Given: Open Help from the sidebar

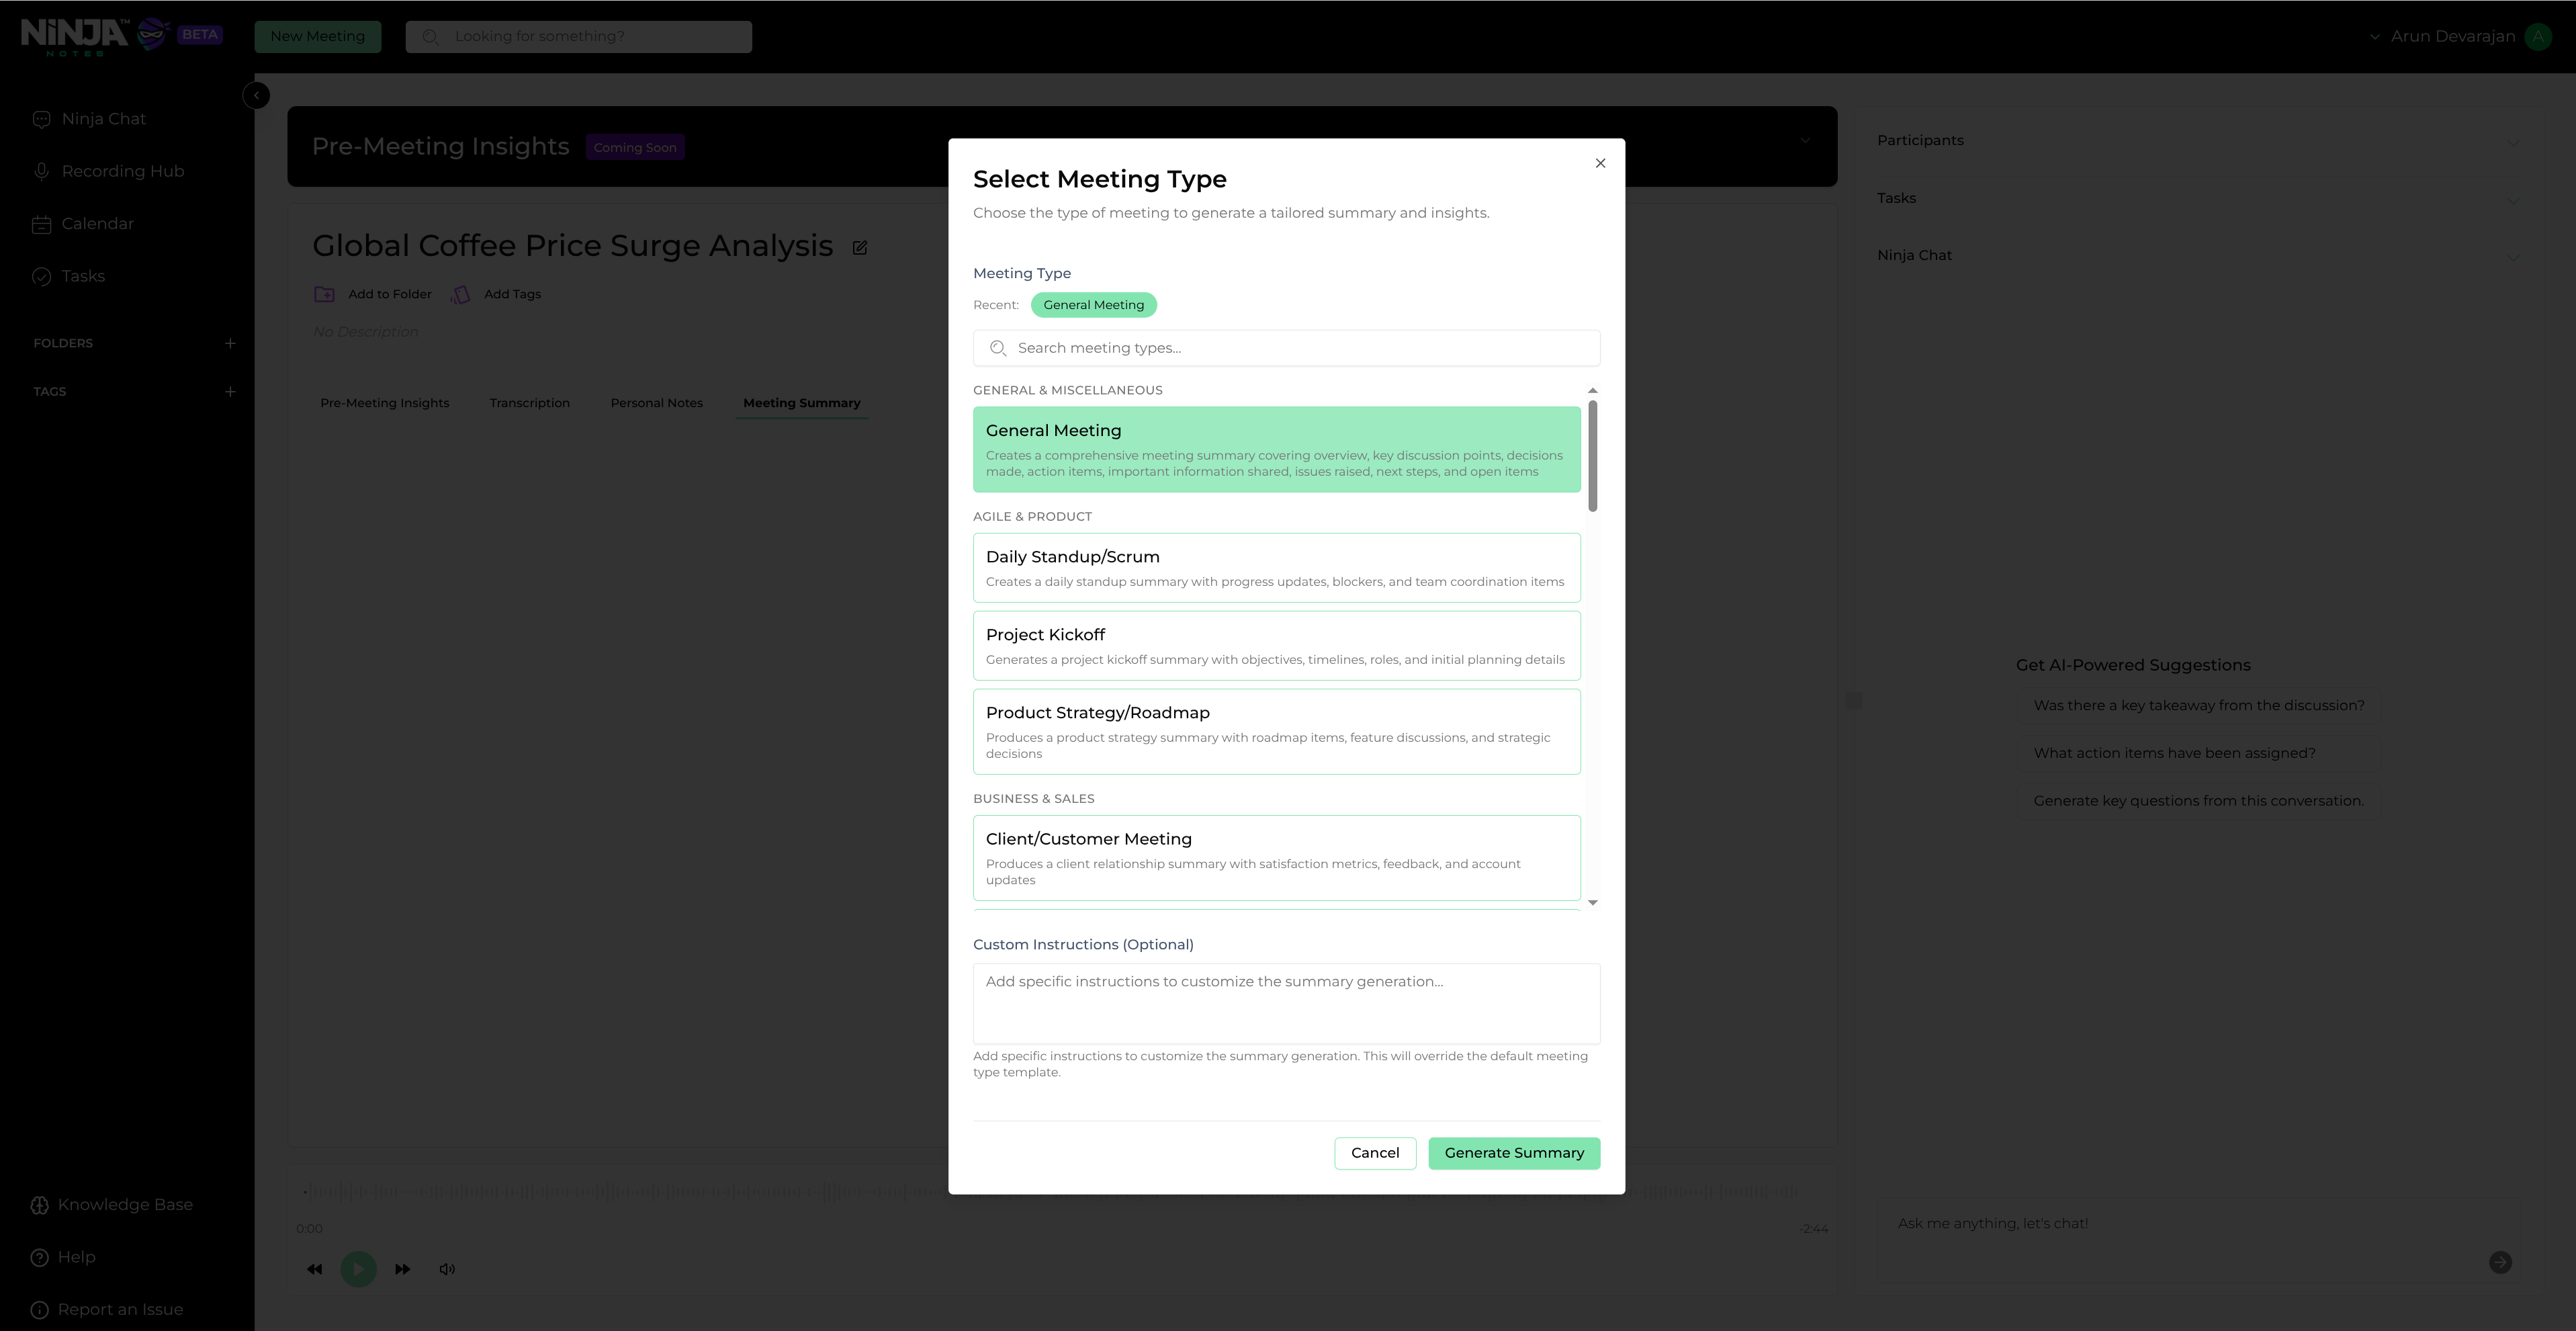Looking at the screenshot, I should tap(62, 1257).
